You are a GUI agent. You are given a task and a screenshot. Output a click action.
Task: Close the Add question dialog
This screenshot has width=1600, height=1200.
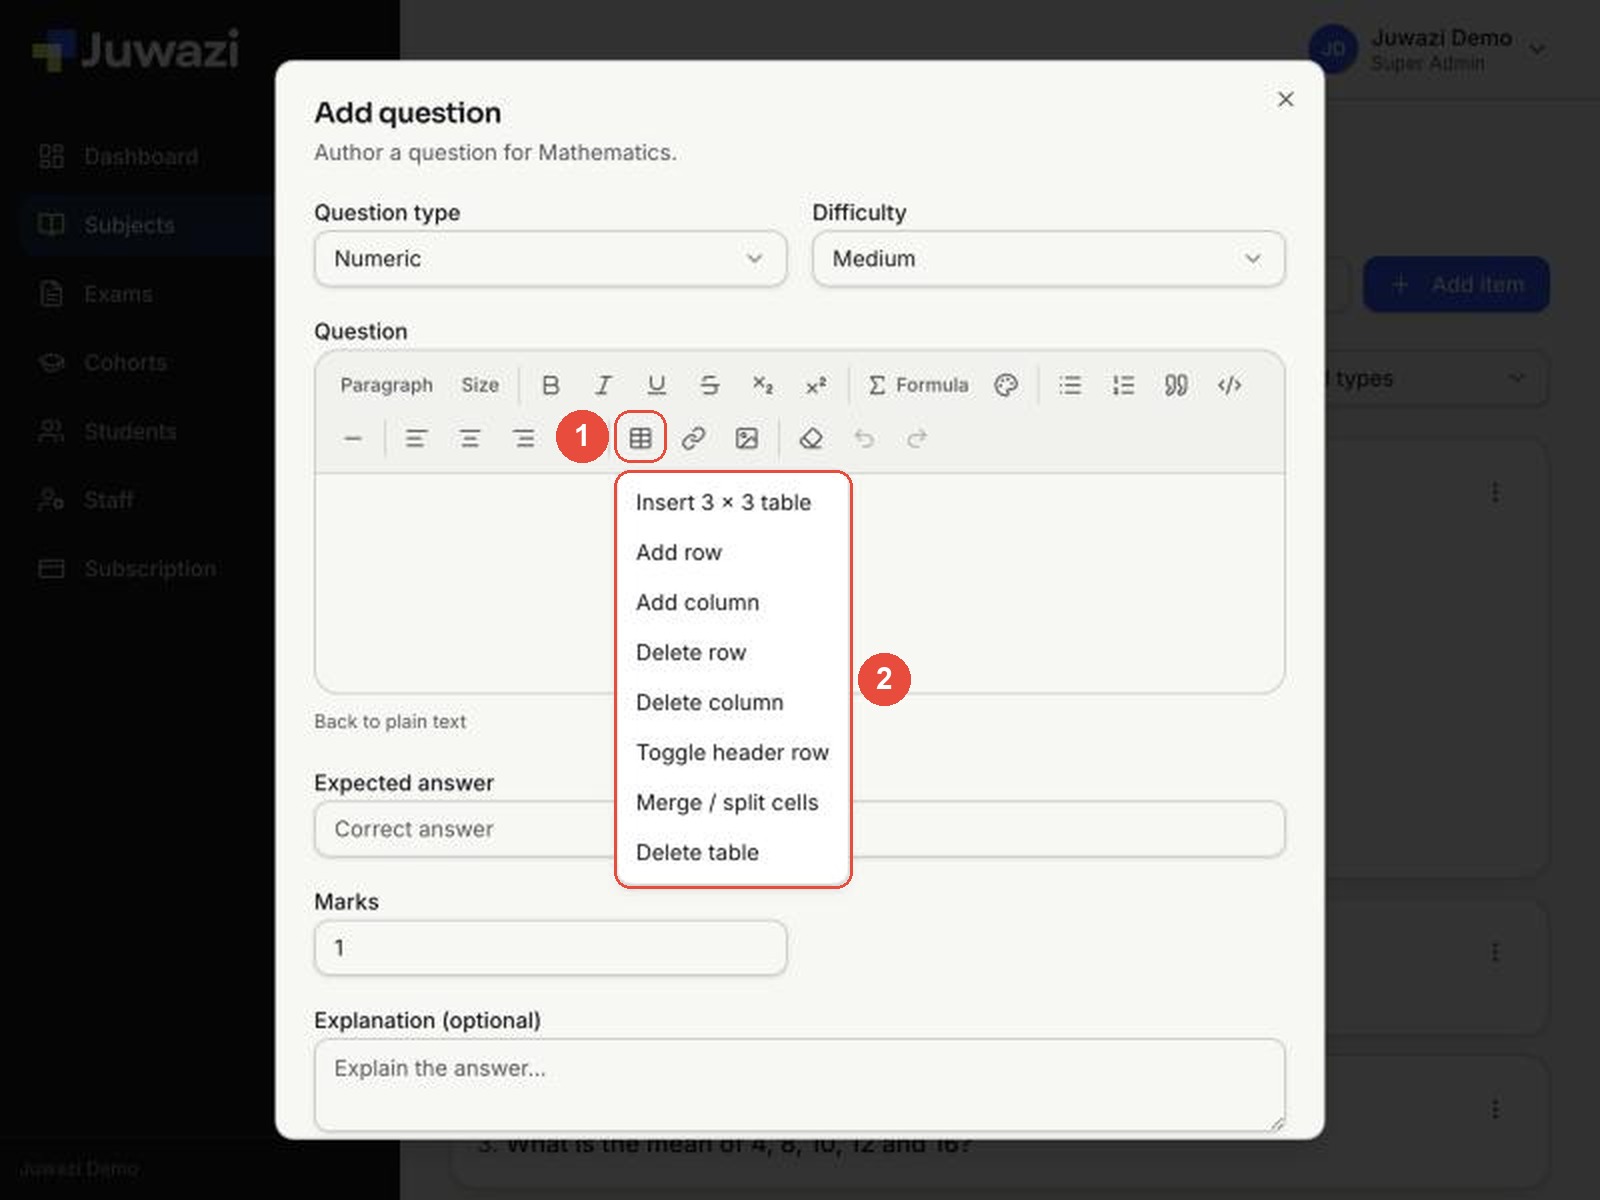point(1286,99)
